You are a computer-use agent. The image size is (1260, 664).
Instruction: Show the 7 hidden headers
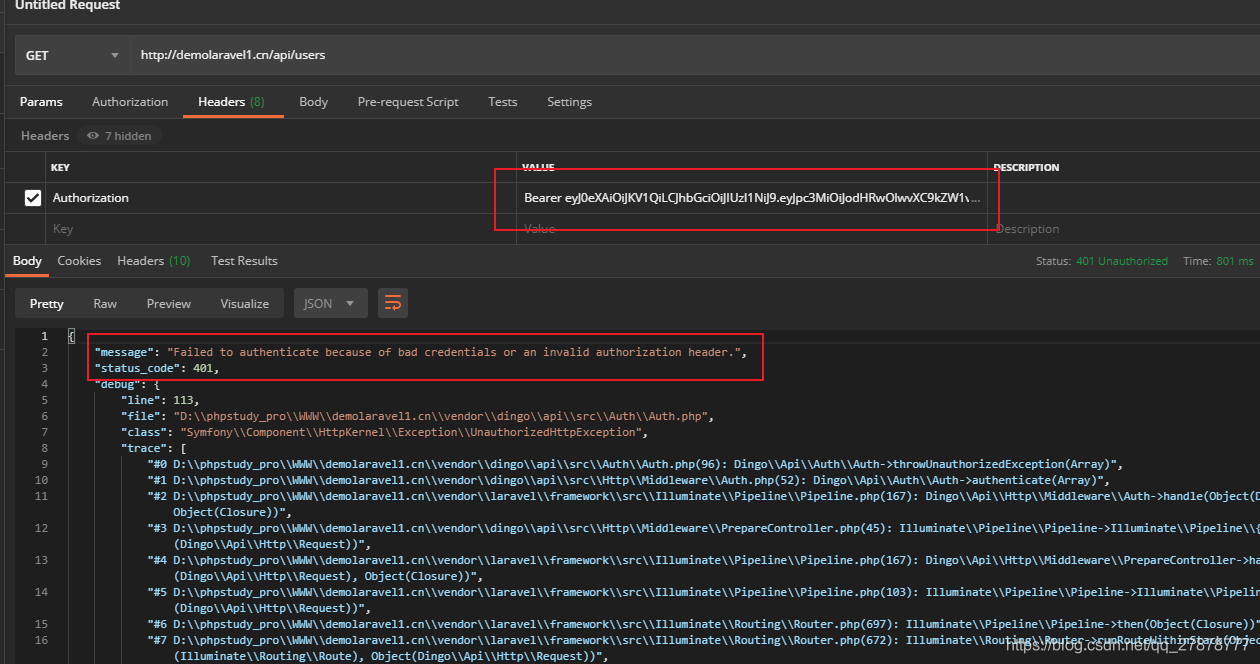coord(119,136)
